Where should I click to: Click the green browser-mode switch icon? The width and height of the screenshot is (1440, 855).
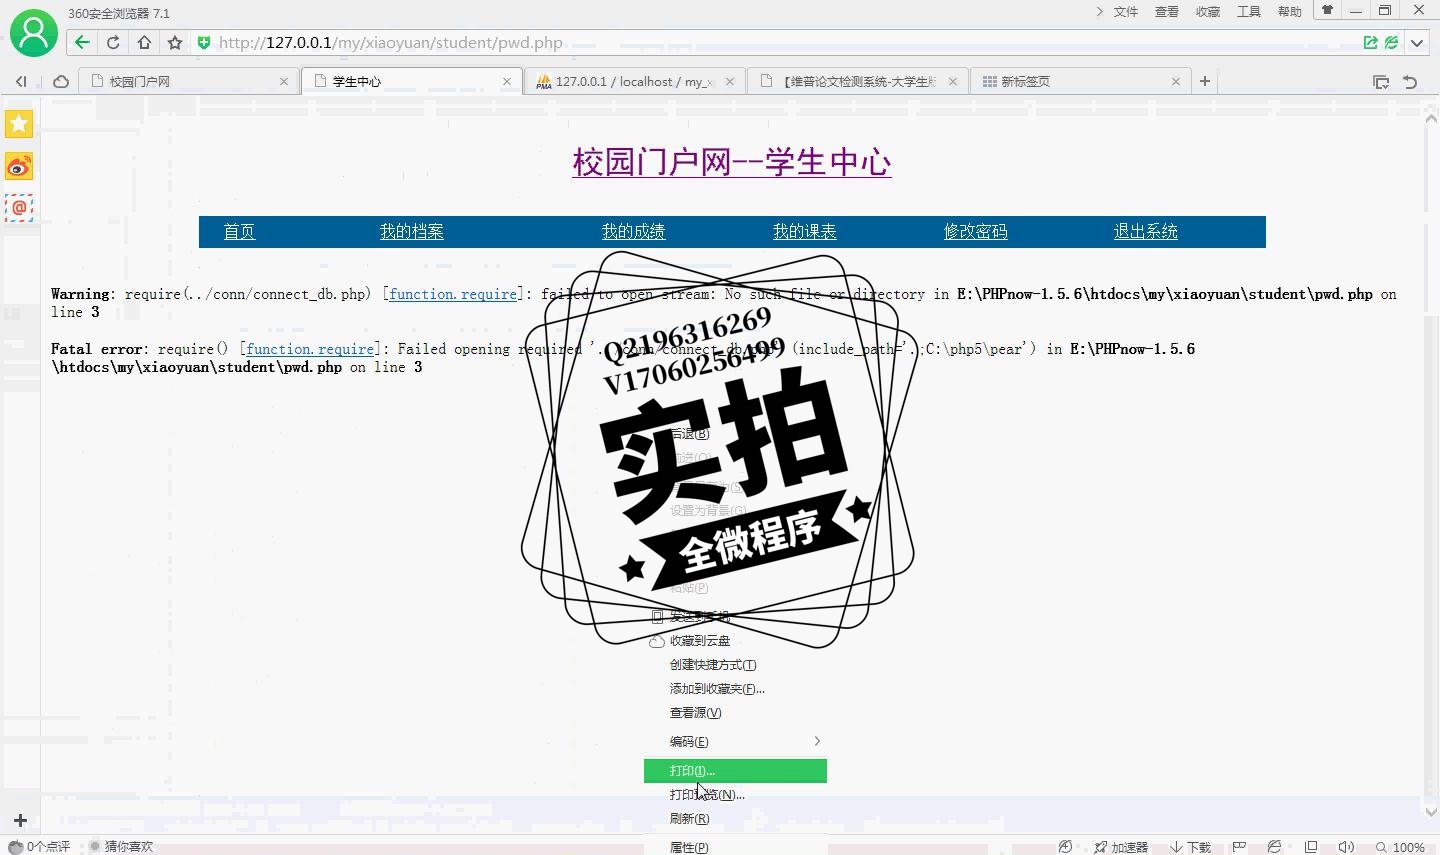pos(1391,42)
